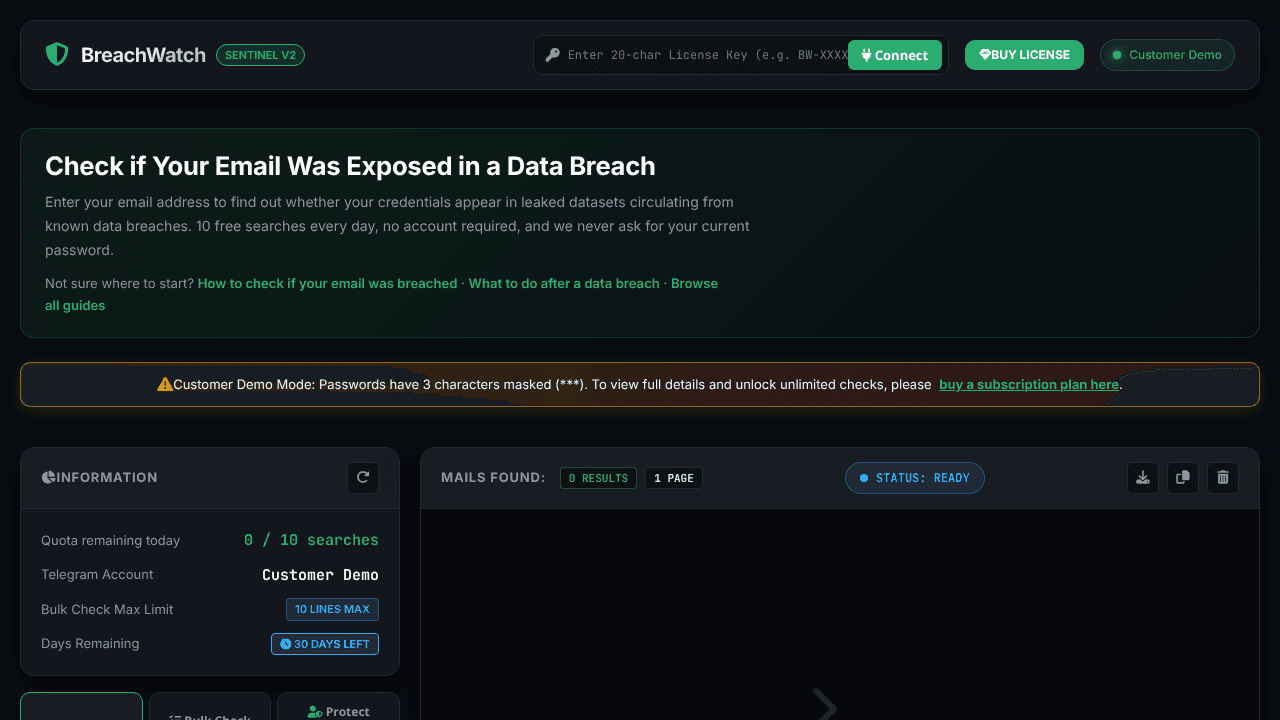1280x720 pixels.
Task: Click the '0 RESULTS' badge
Action: [598, 478]
